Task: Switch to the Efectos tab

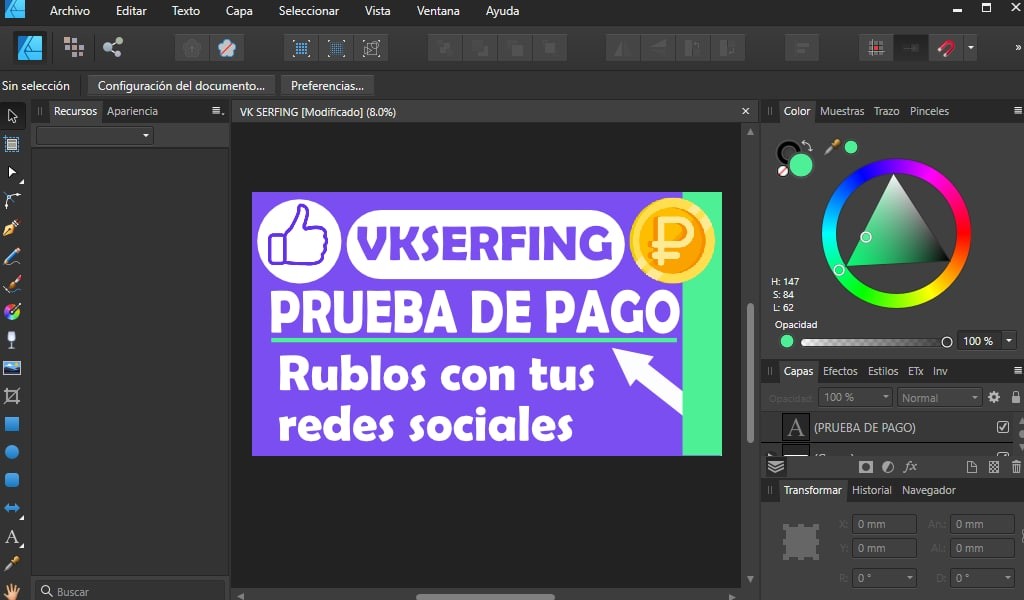Action: [840, 371]
